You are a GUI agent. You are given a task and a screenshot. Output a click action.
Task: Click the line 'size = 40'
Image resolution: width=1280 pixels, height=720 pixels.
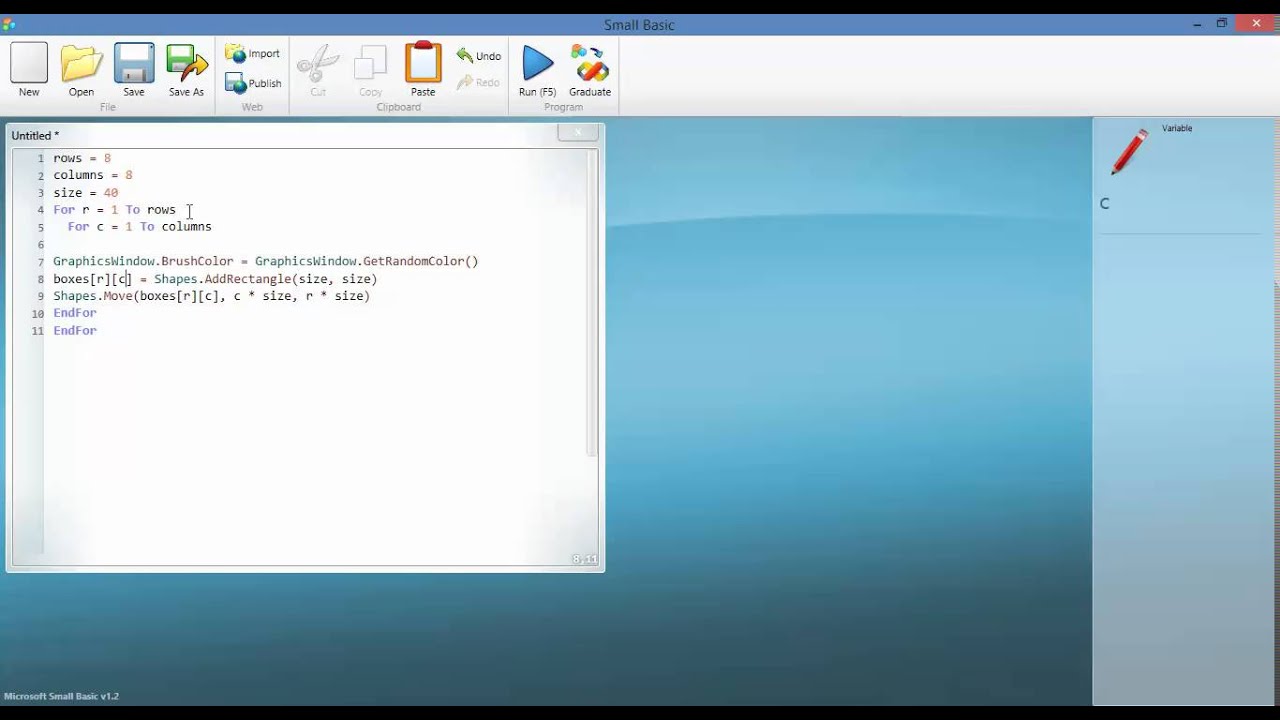[86, 193]
